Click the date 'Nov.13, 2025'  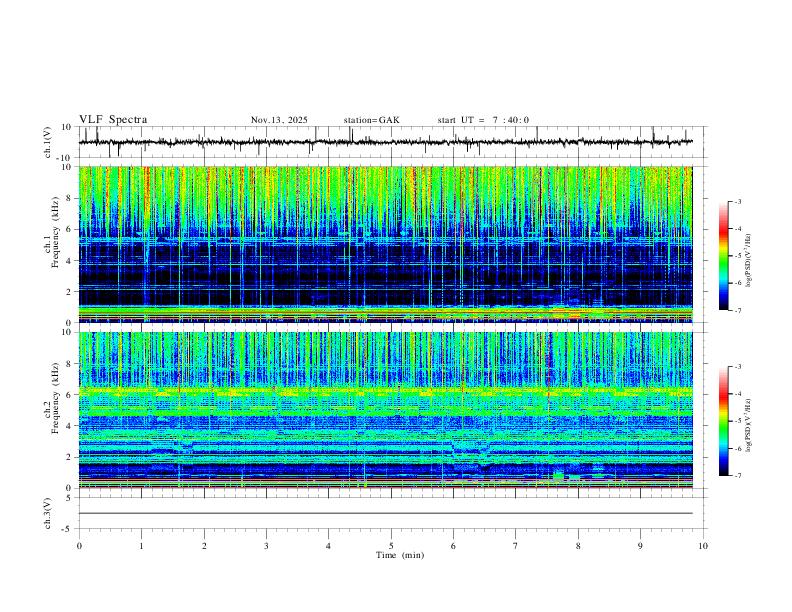tap(279, 120)
